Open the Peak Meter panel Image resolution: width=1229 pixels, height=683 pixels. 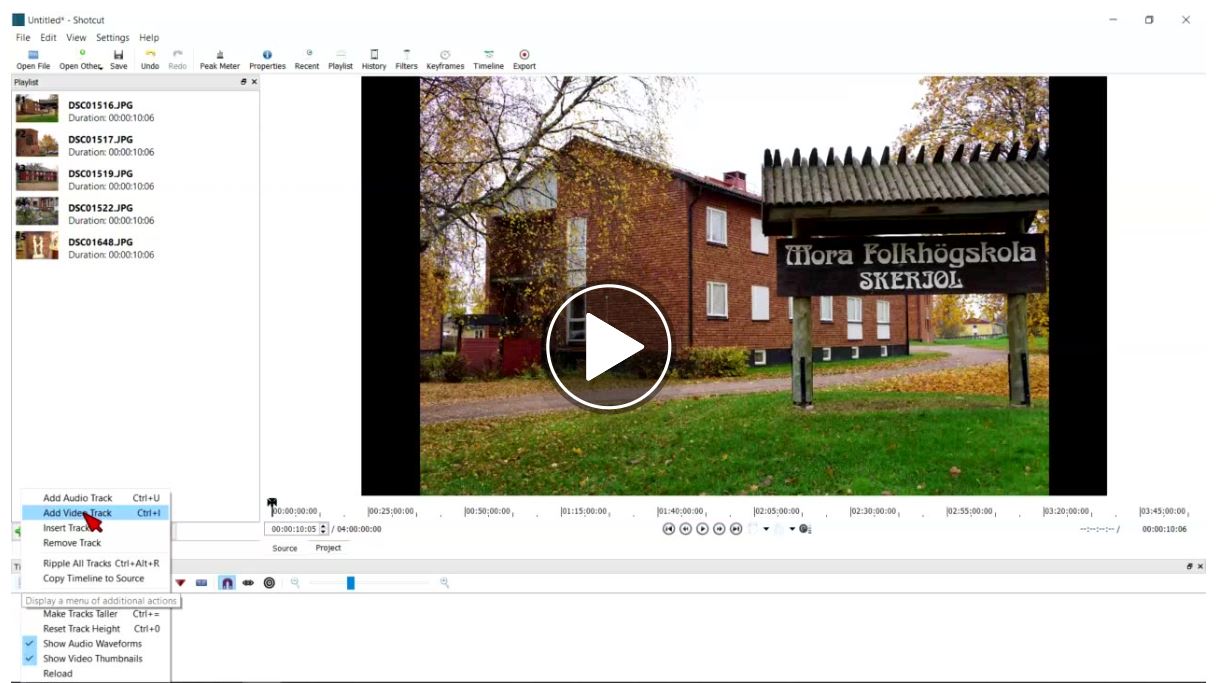pyautogui.click(x=220, y=60)
